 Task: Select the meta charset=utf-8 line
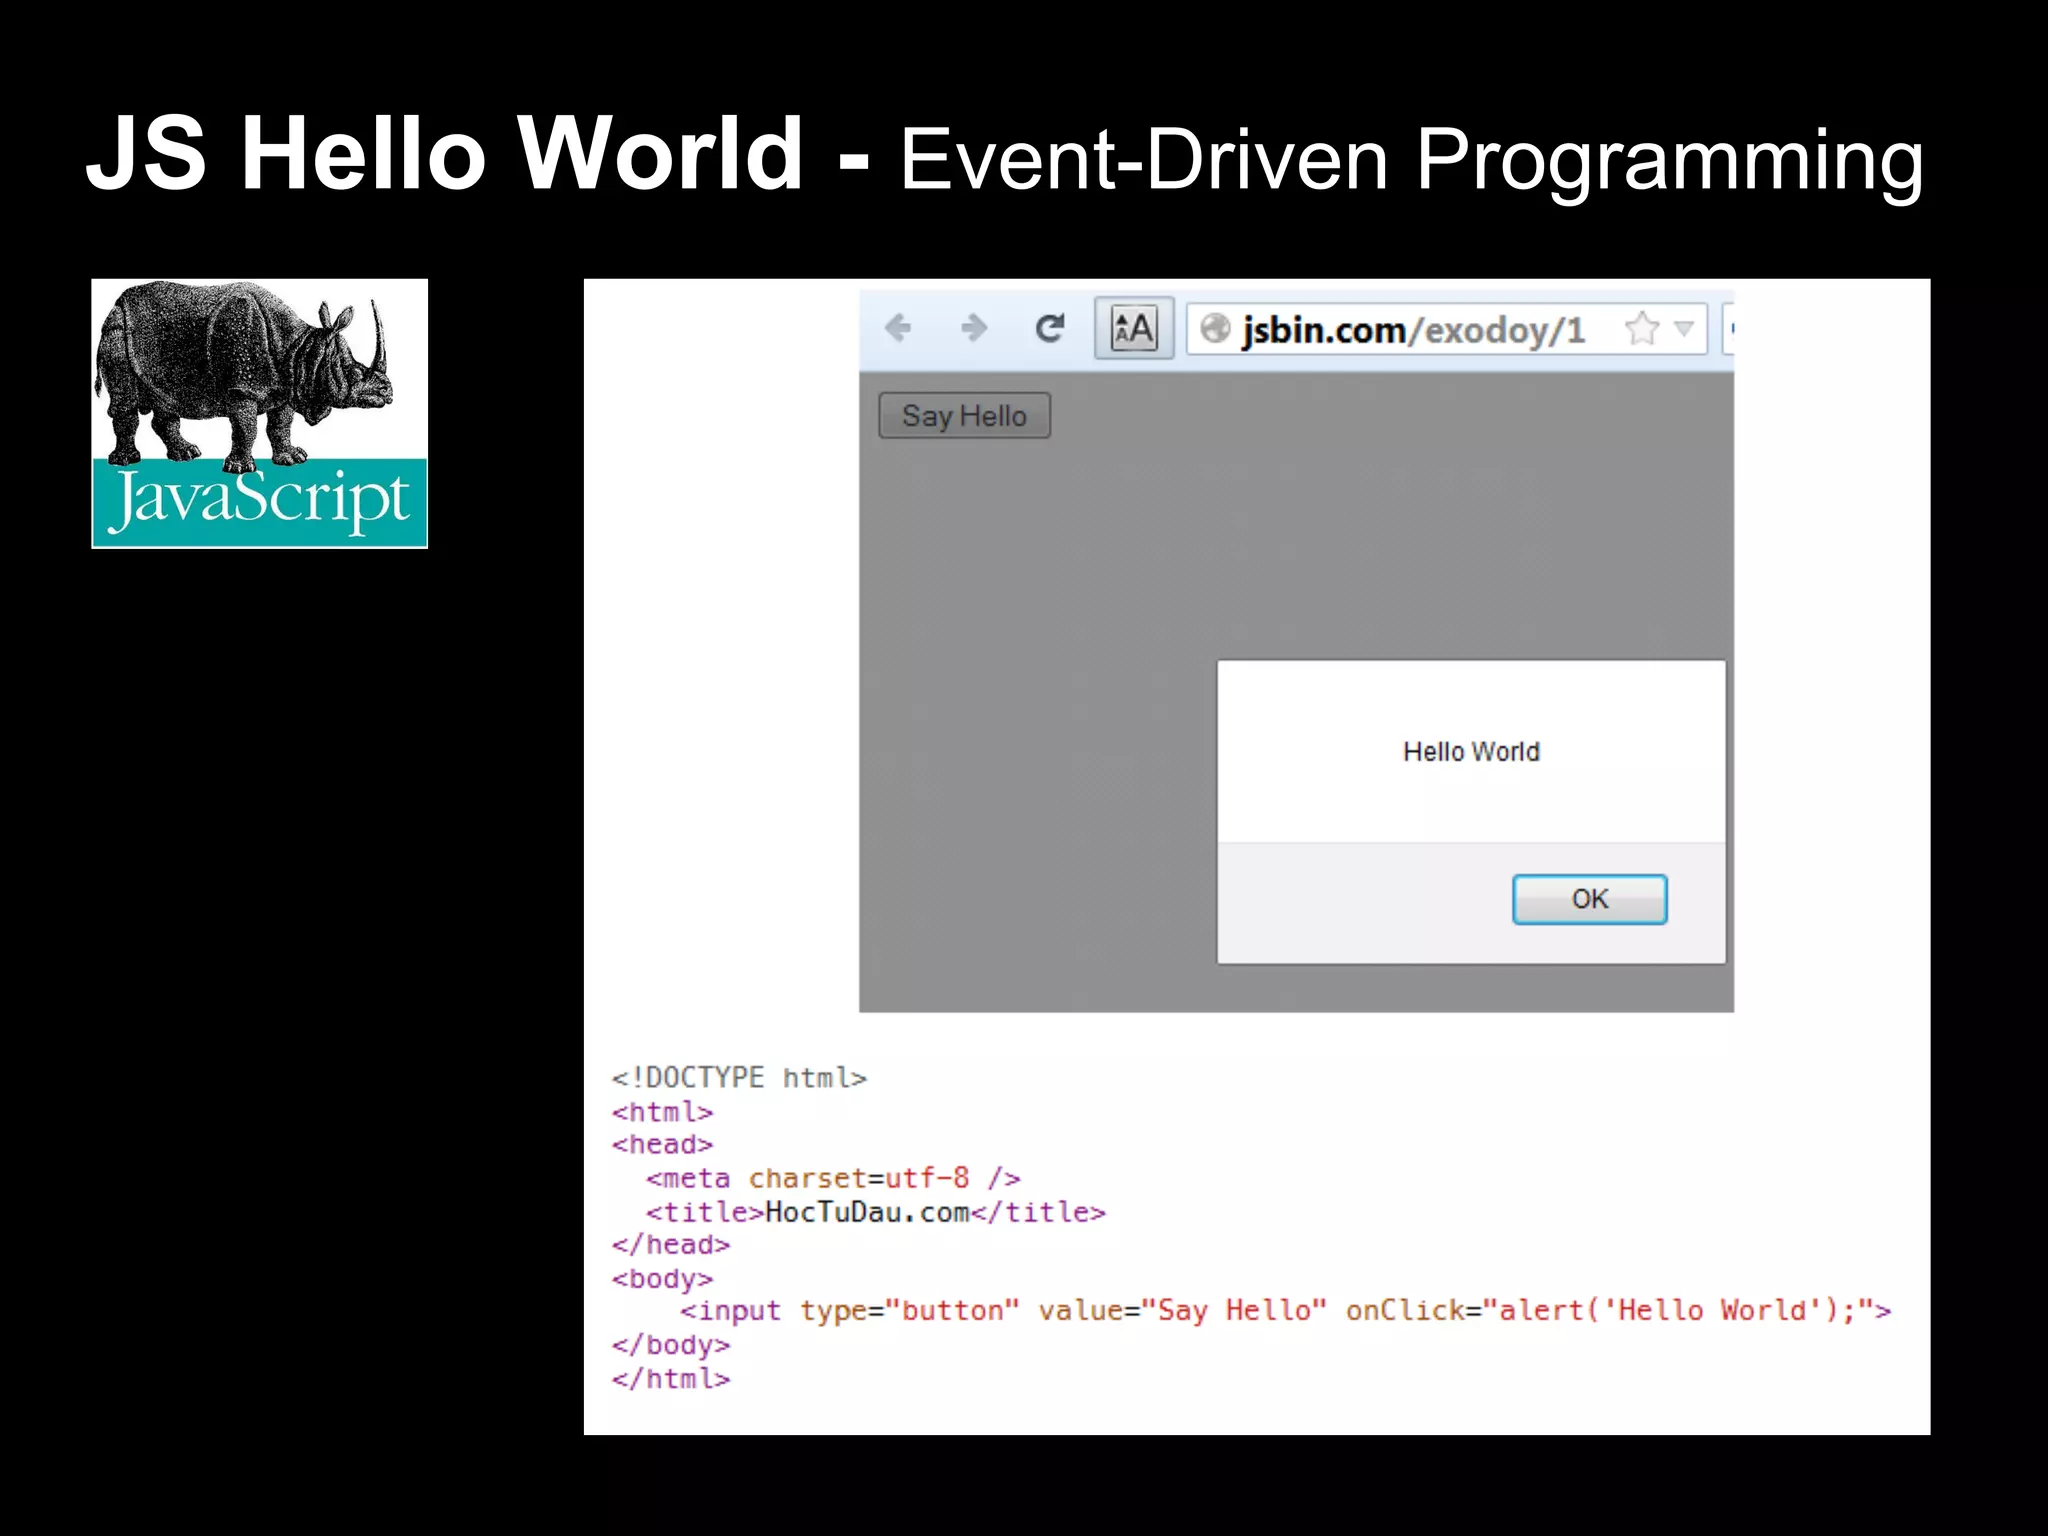pos(832,1178)
